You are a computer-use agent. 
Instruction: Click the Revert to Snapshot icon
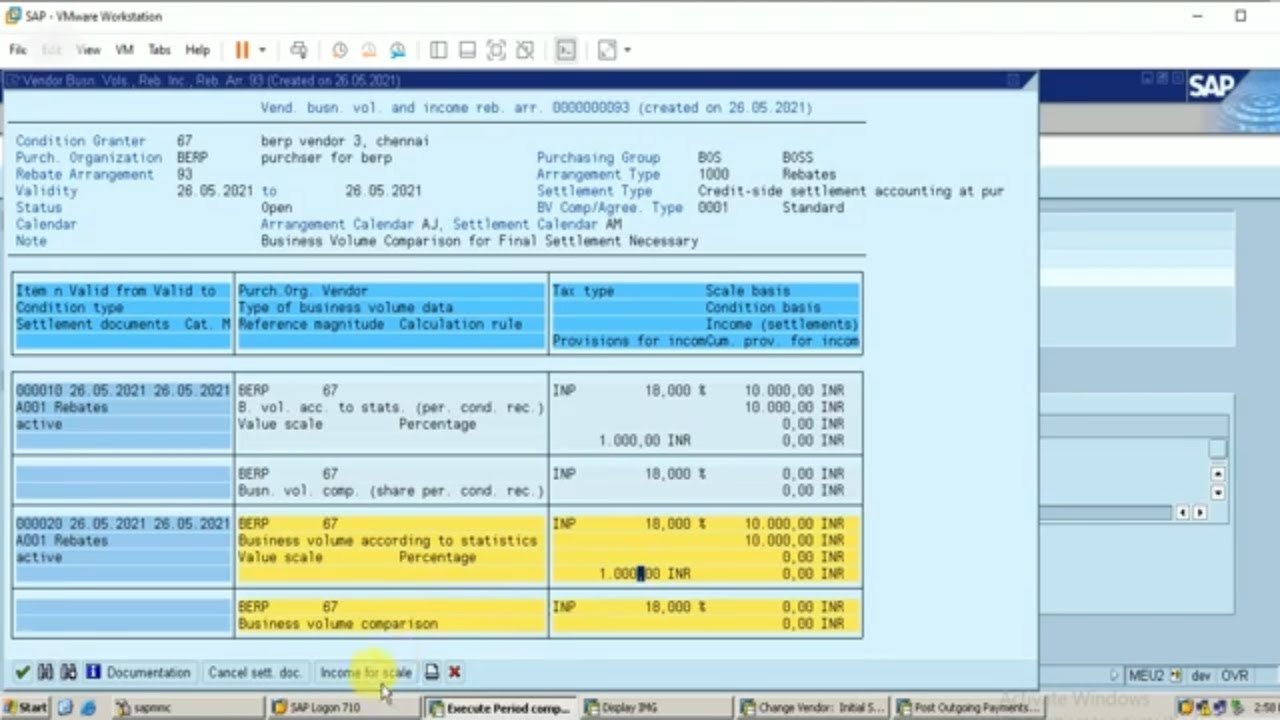point(369,50)
